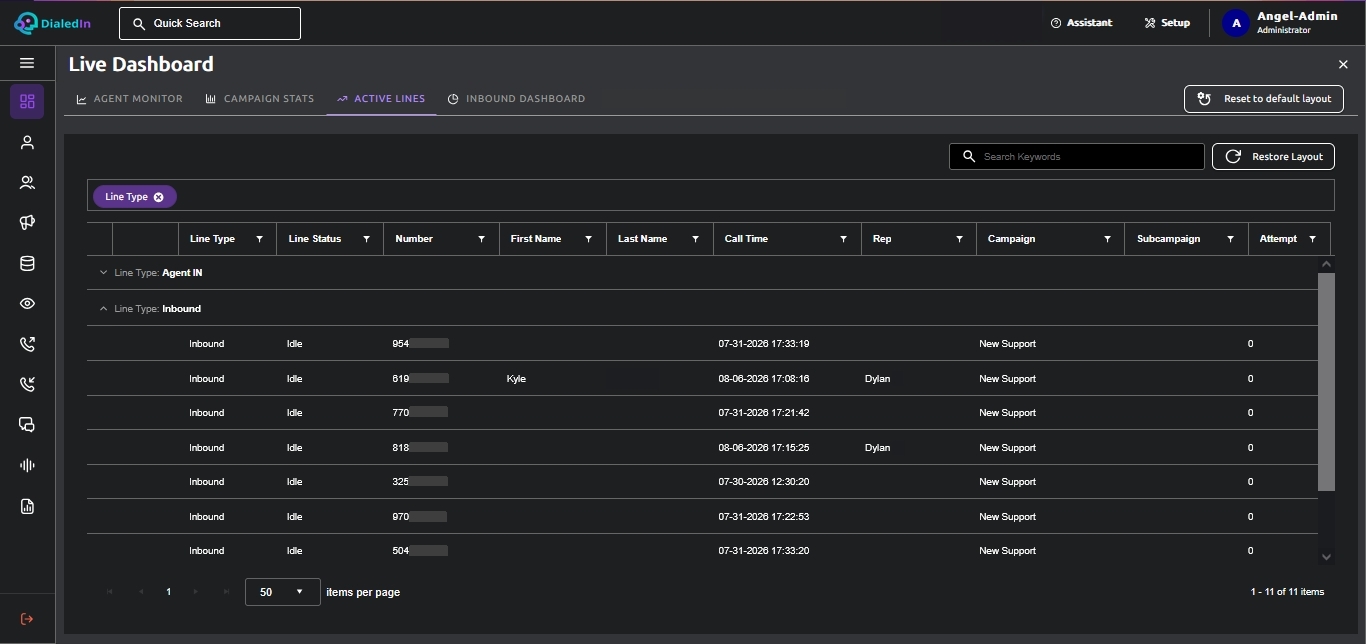Filter the Last Name column
Image resolution: width=1366 pixels, height=644 pixels.
point(696,239)
